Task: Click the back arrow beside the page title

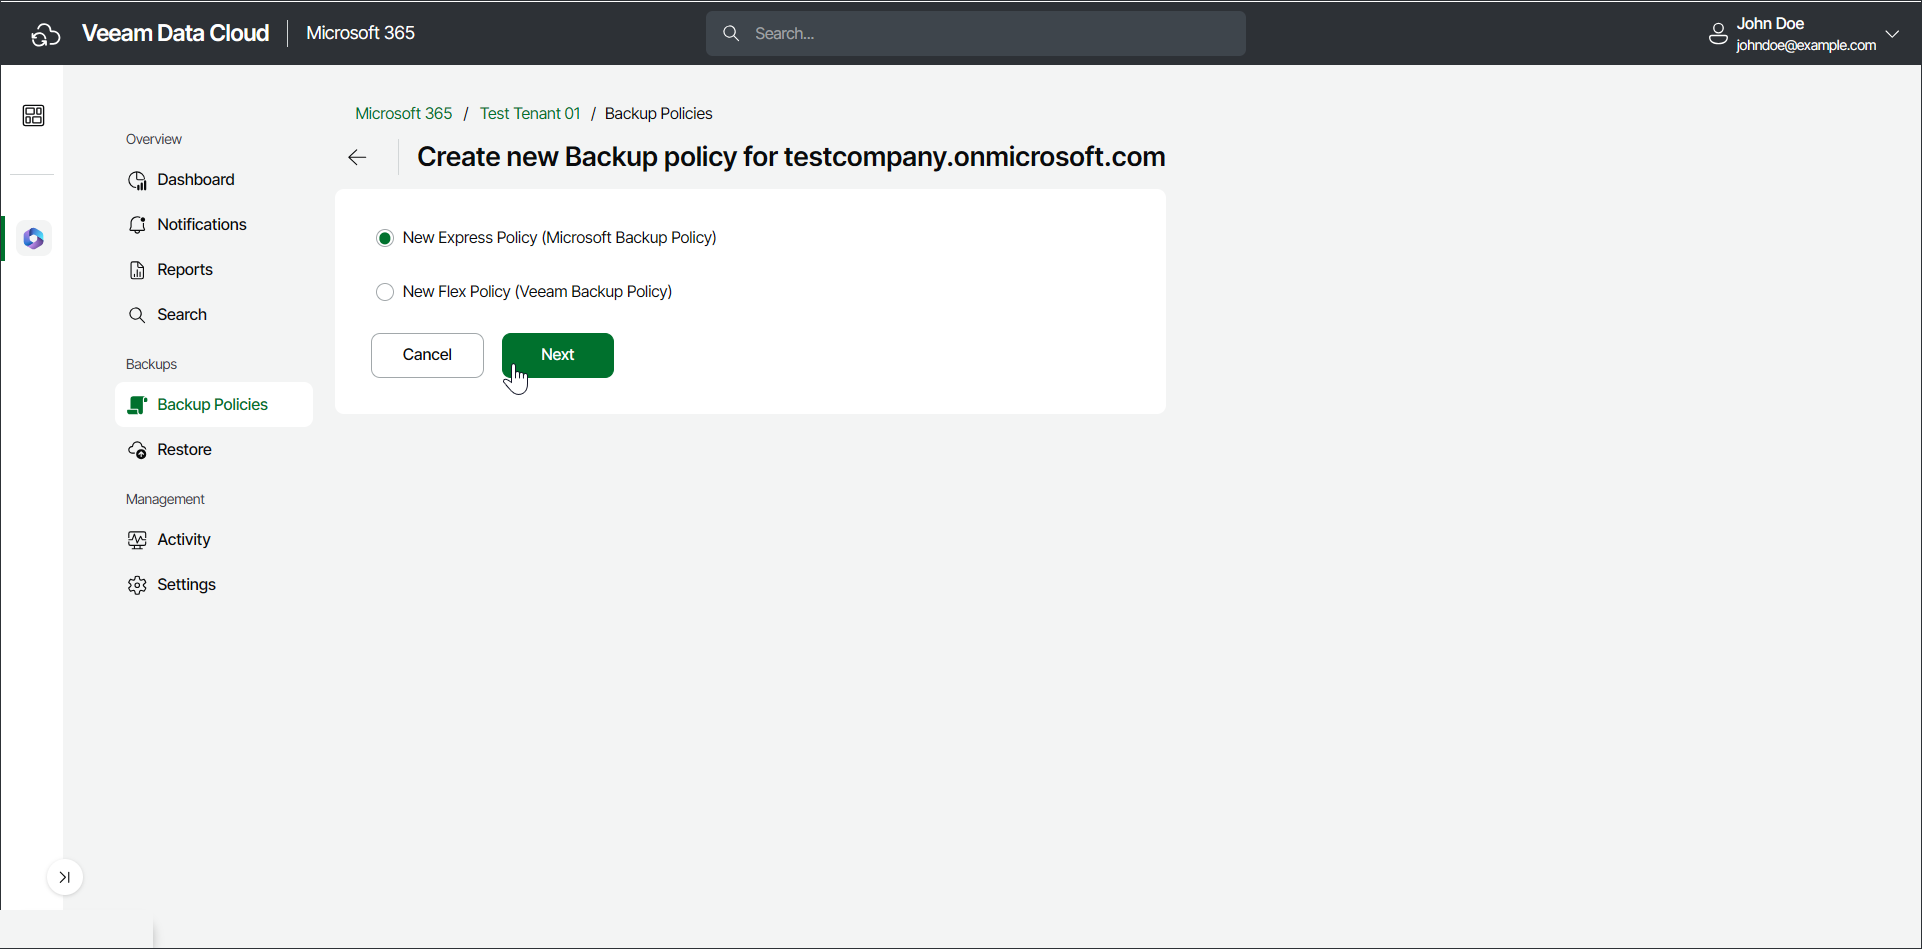Action: click(x=357, y=158)
